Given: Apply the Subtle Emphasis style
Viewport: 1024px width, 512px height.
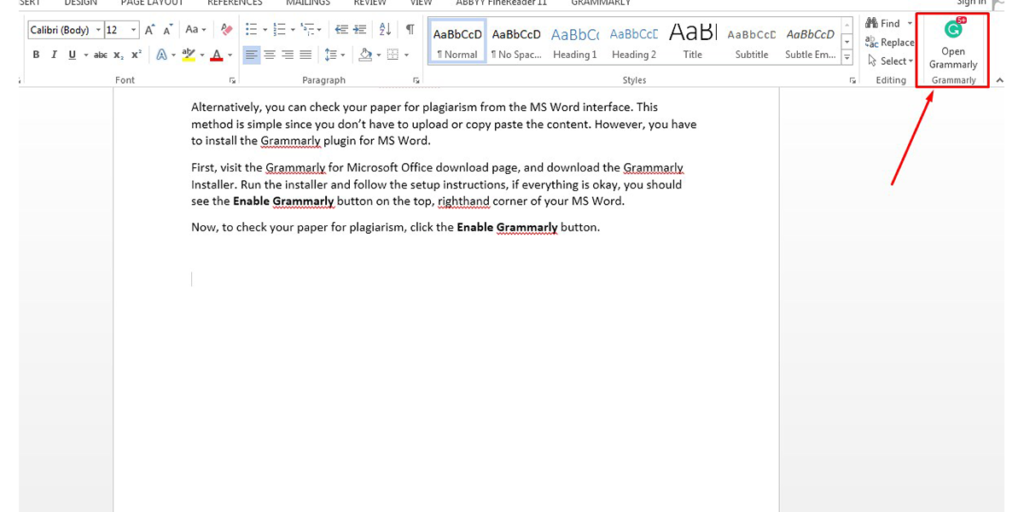Looking at the screenshot, I should click(810, 41).
